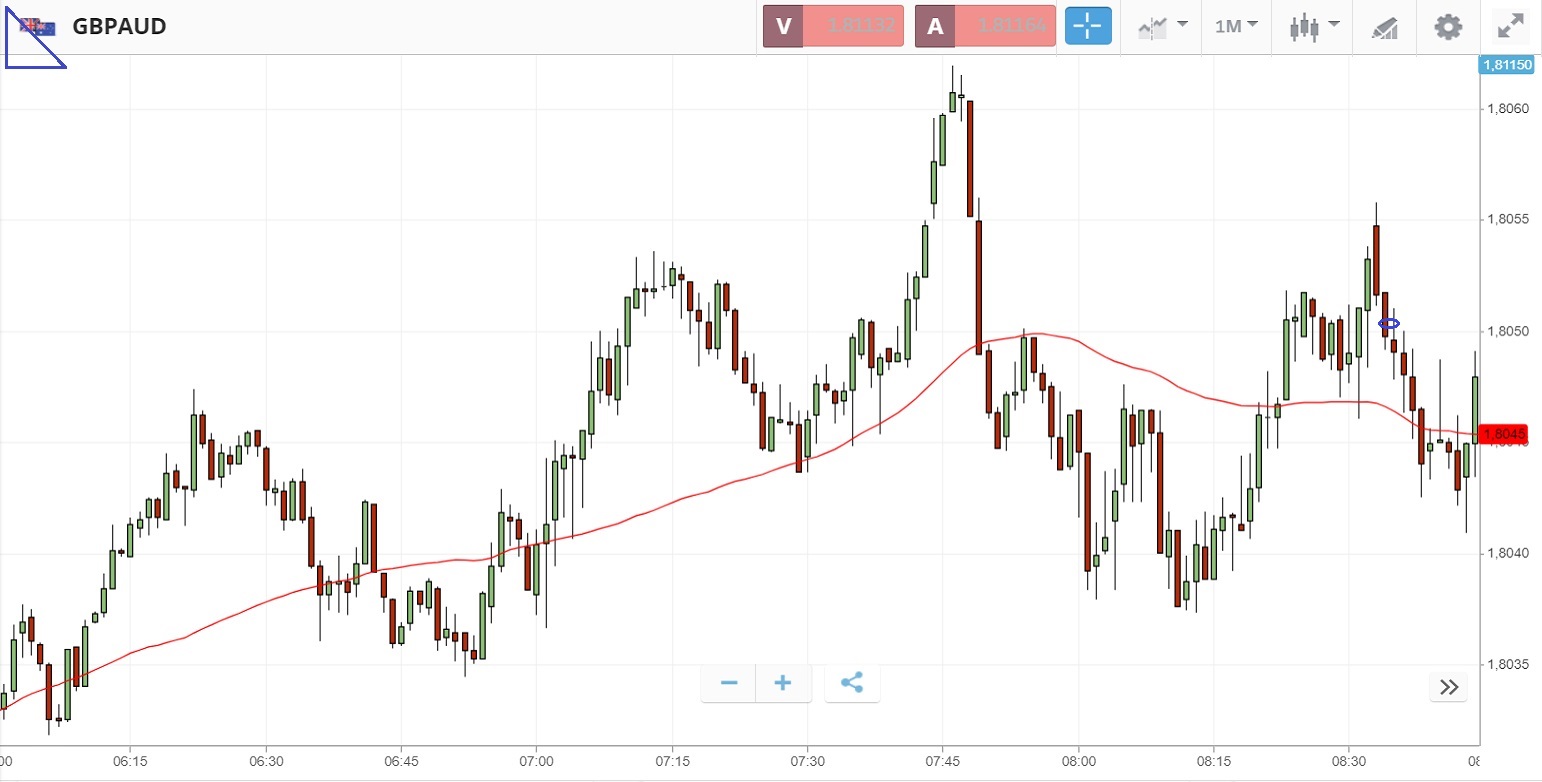1542x782 pixels.
Task: Expand chart to fullscreen
Action: (1510, 26)
